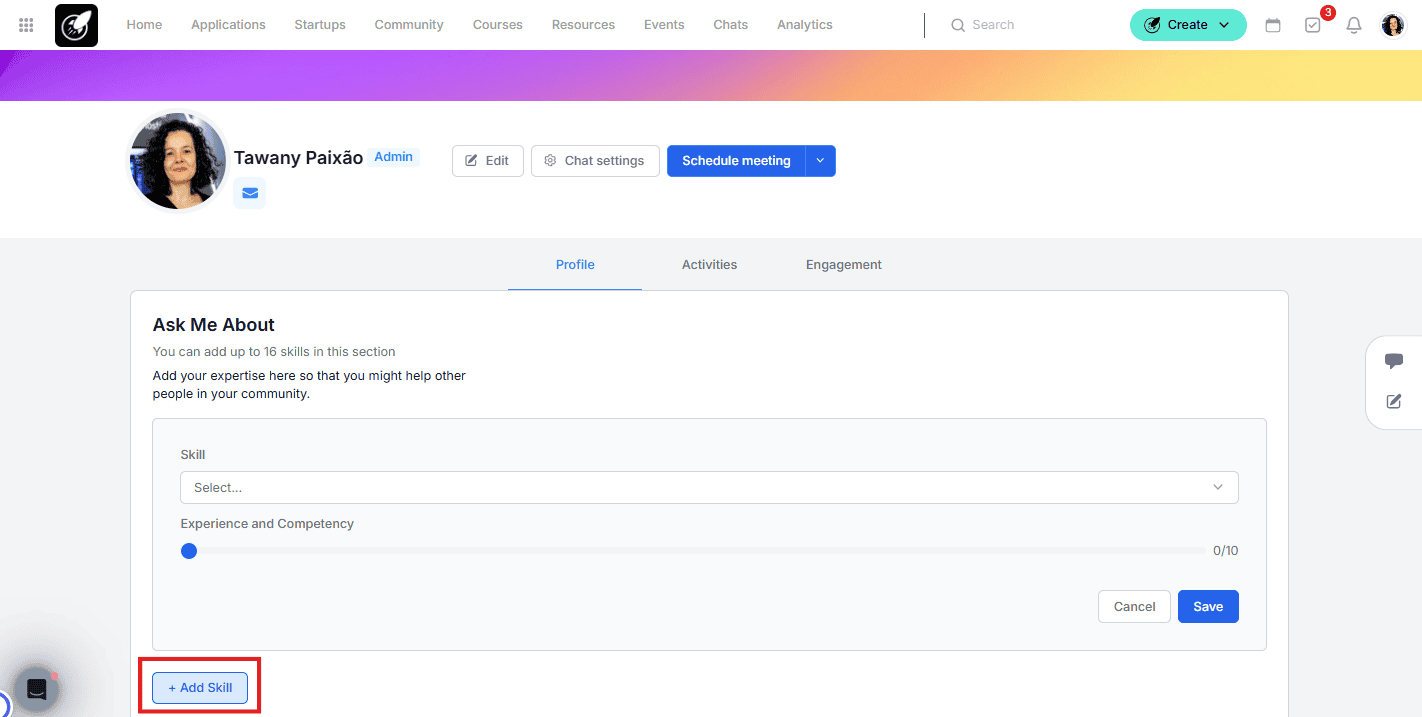Open Analytics in the top navigation

coord(805,25)
